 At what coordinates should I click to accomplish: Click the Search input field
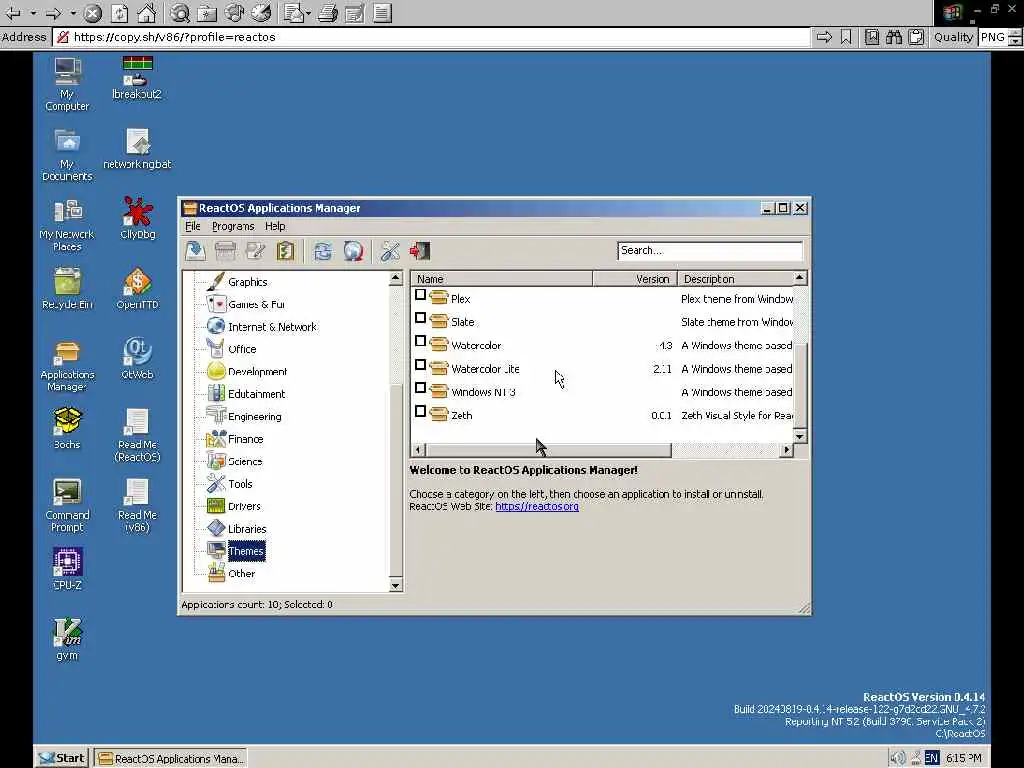[710, 251]
